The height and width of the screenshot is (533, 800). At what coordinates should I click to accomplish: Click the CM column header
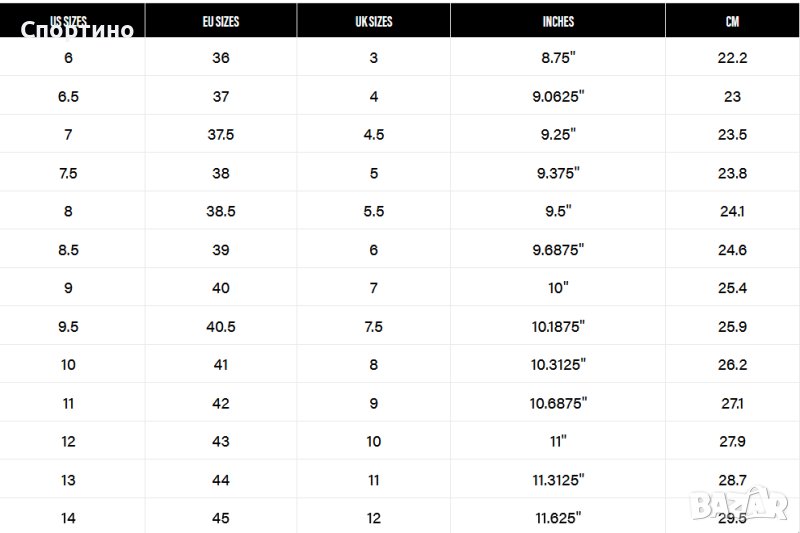pos(732,22)
